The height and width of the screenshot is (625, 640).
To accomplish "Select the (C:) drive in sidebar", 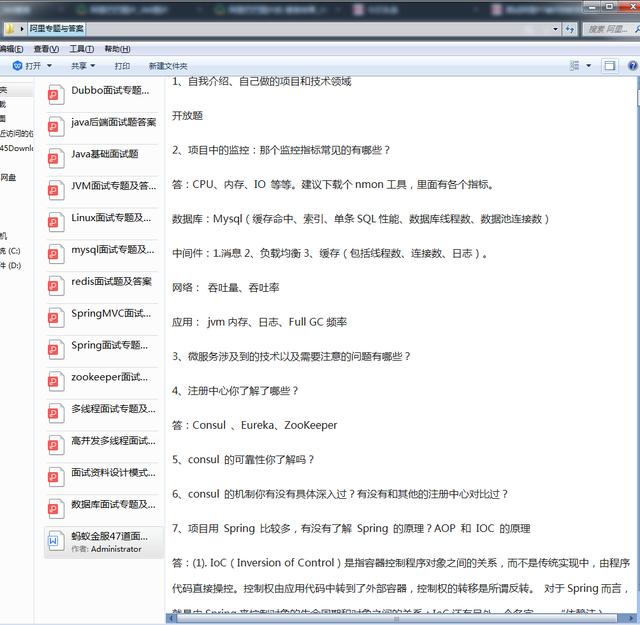I will 11,251.
